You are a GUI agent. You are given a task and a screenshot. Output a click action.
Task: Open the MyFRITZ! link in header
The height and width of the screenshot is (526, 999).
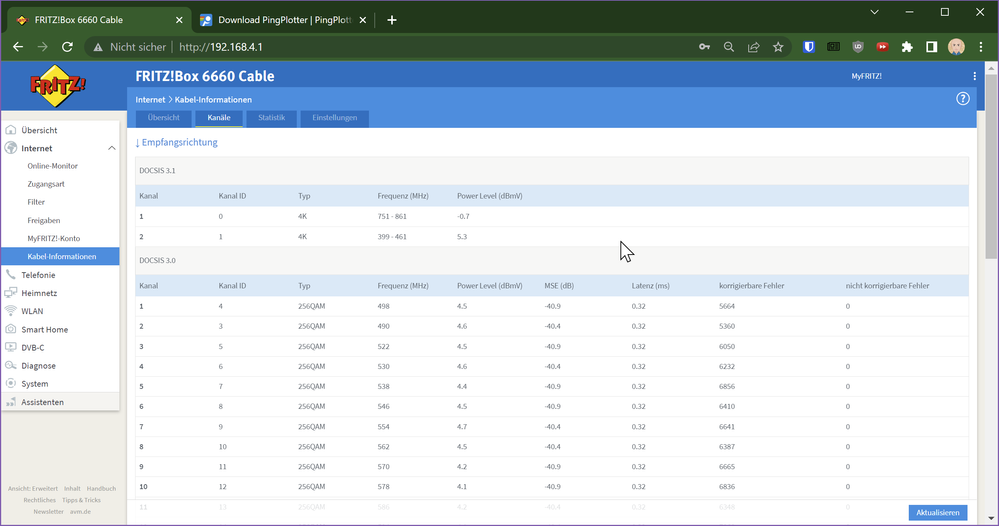point(866,76)
